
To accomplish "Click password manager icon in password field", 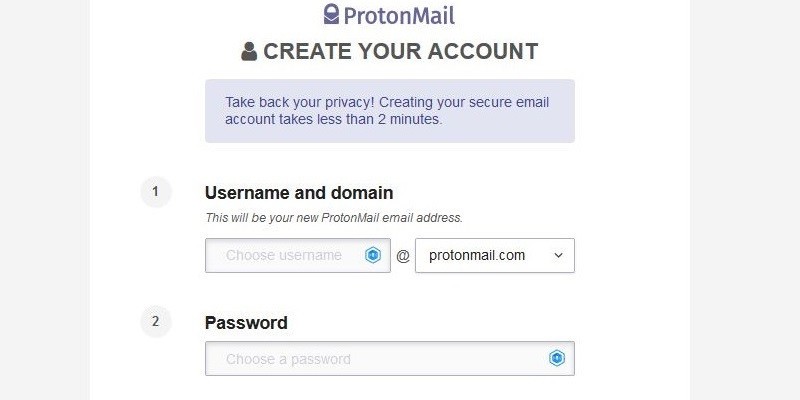I will tap(557, 359).
